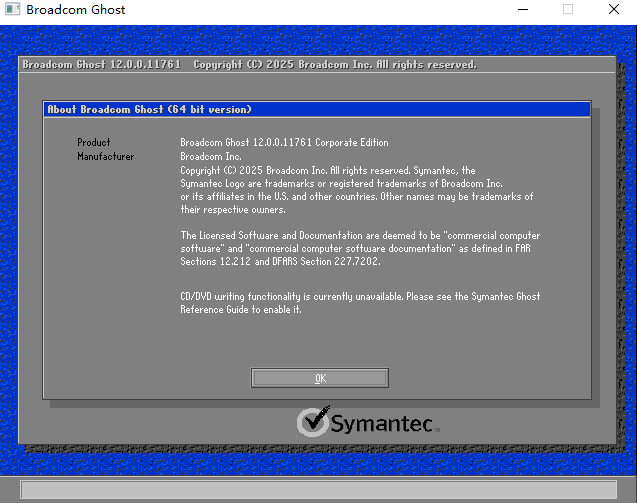Click the 'About Broadcom Ghost (64 bit version)' title bar
Screen dimensions: 637x503
point(317,109)
